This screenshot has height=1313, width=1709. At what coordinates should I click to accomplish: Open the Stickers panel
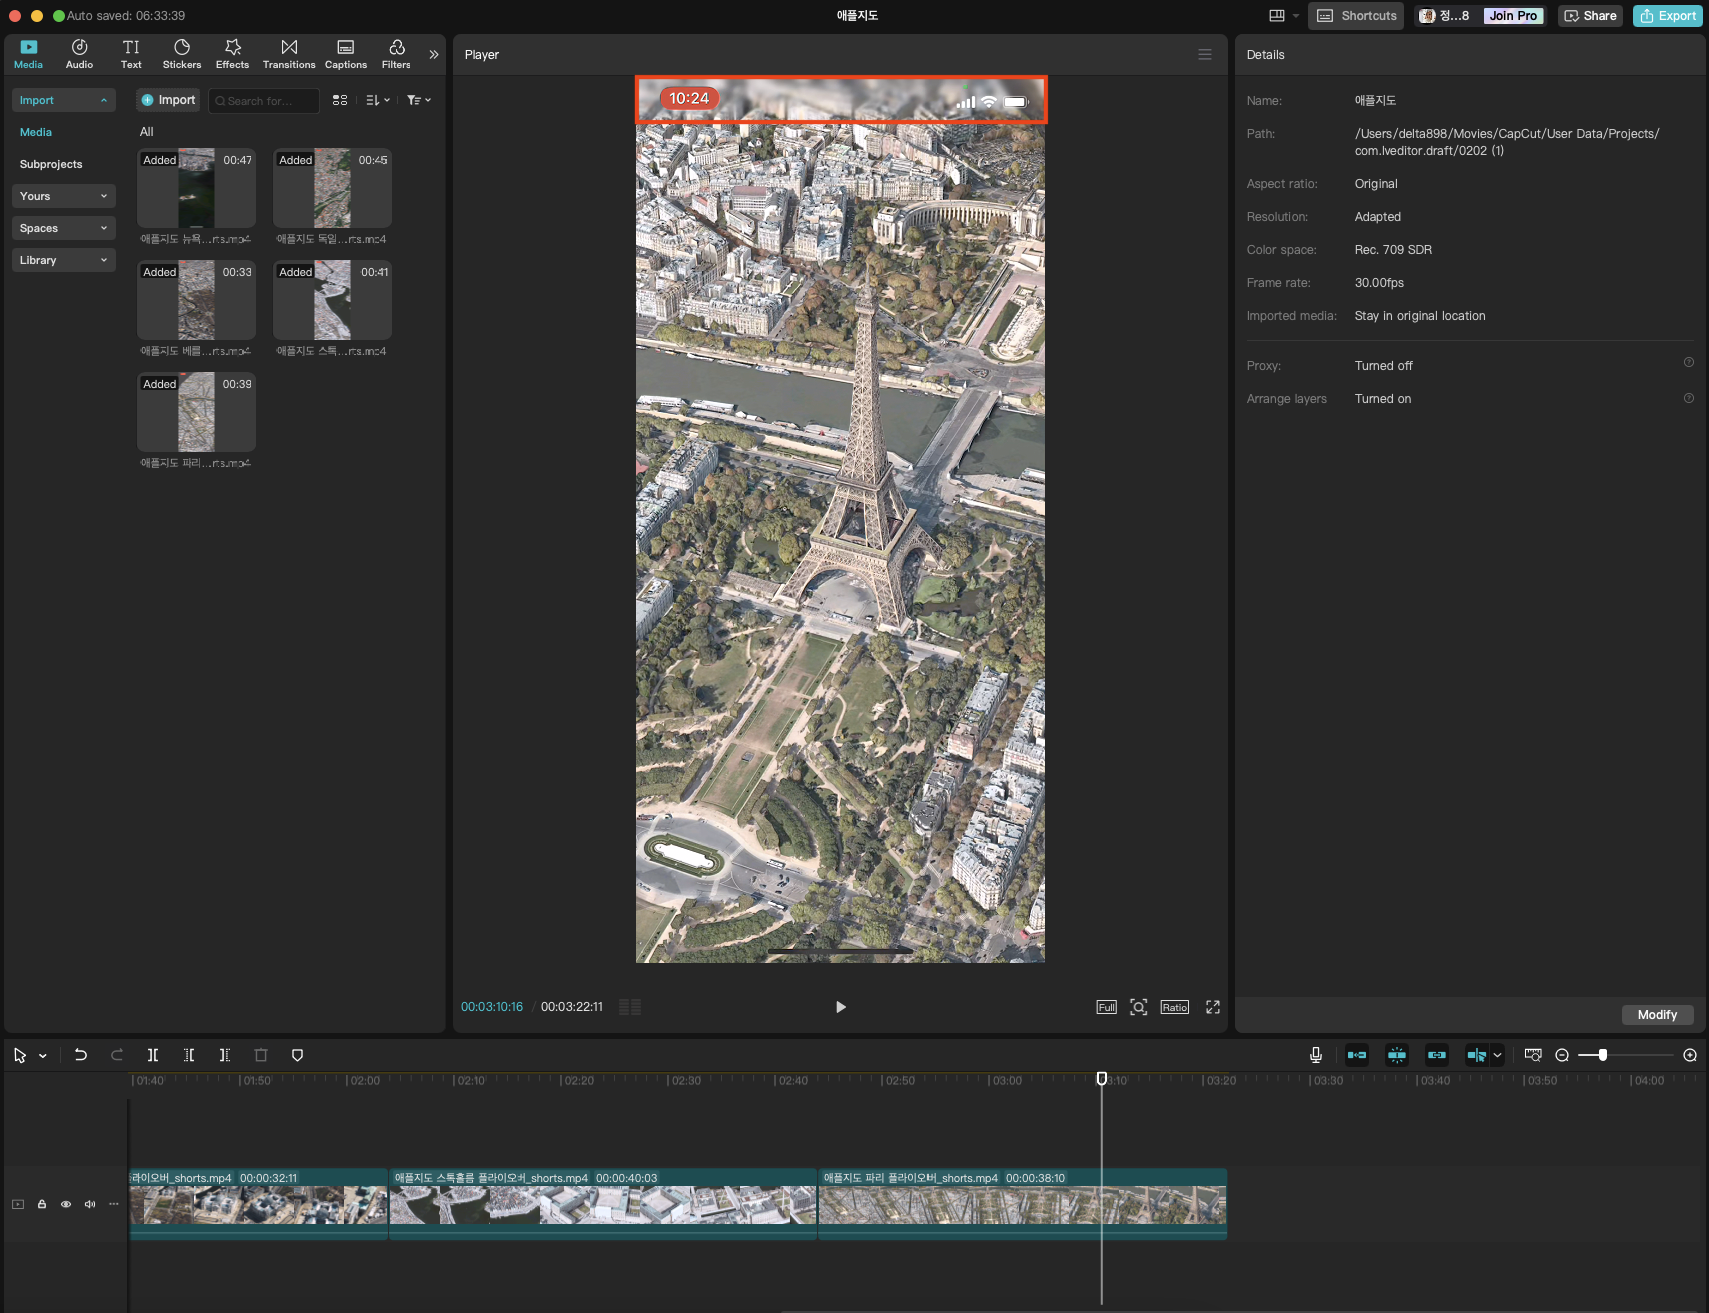(182, 54)
